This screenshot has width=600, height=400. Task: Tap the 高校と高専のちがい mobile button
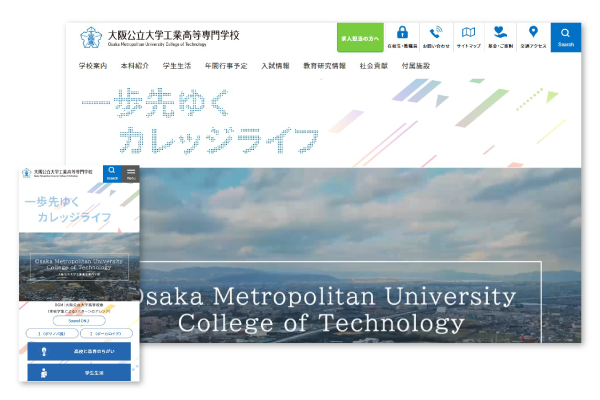pyautogui.click(x=79, y=351)
